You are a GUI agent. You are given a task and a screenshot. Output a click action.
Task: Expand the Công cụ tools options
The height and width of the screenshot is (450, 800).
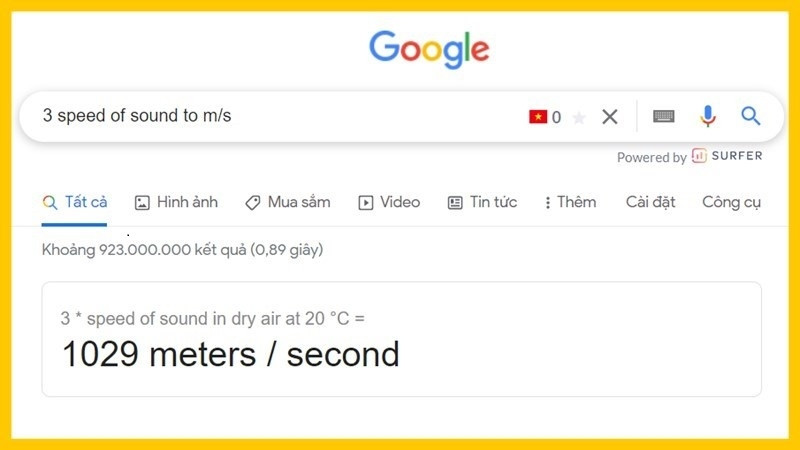pos(731,202)
